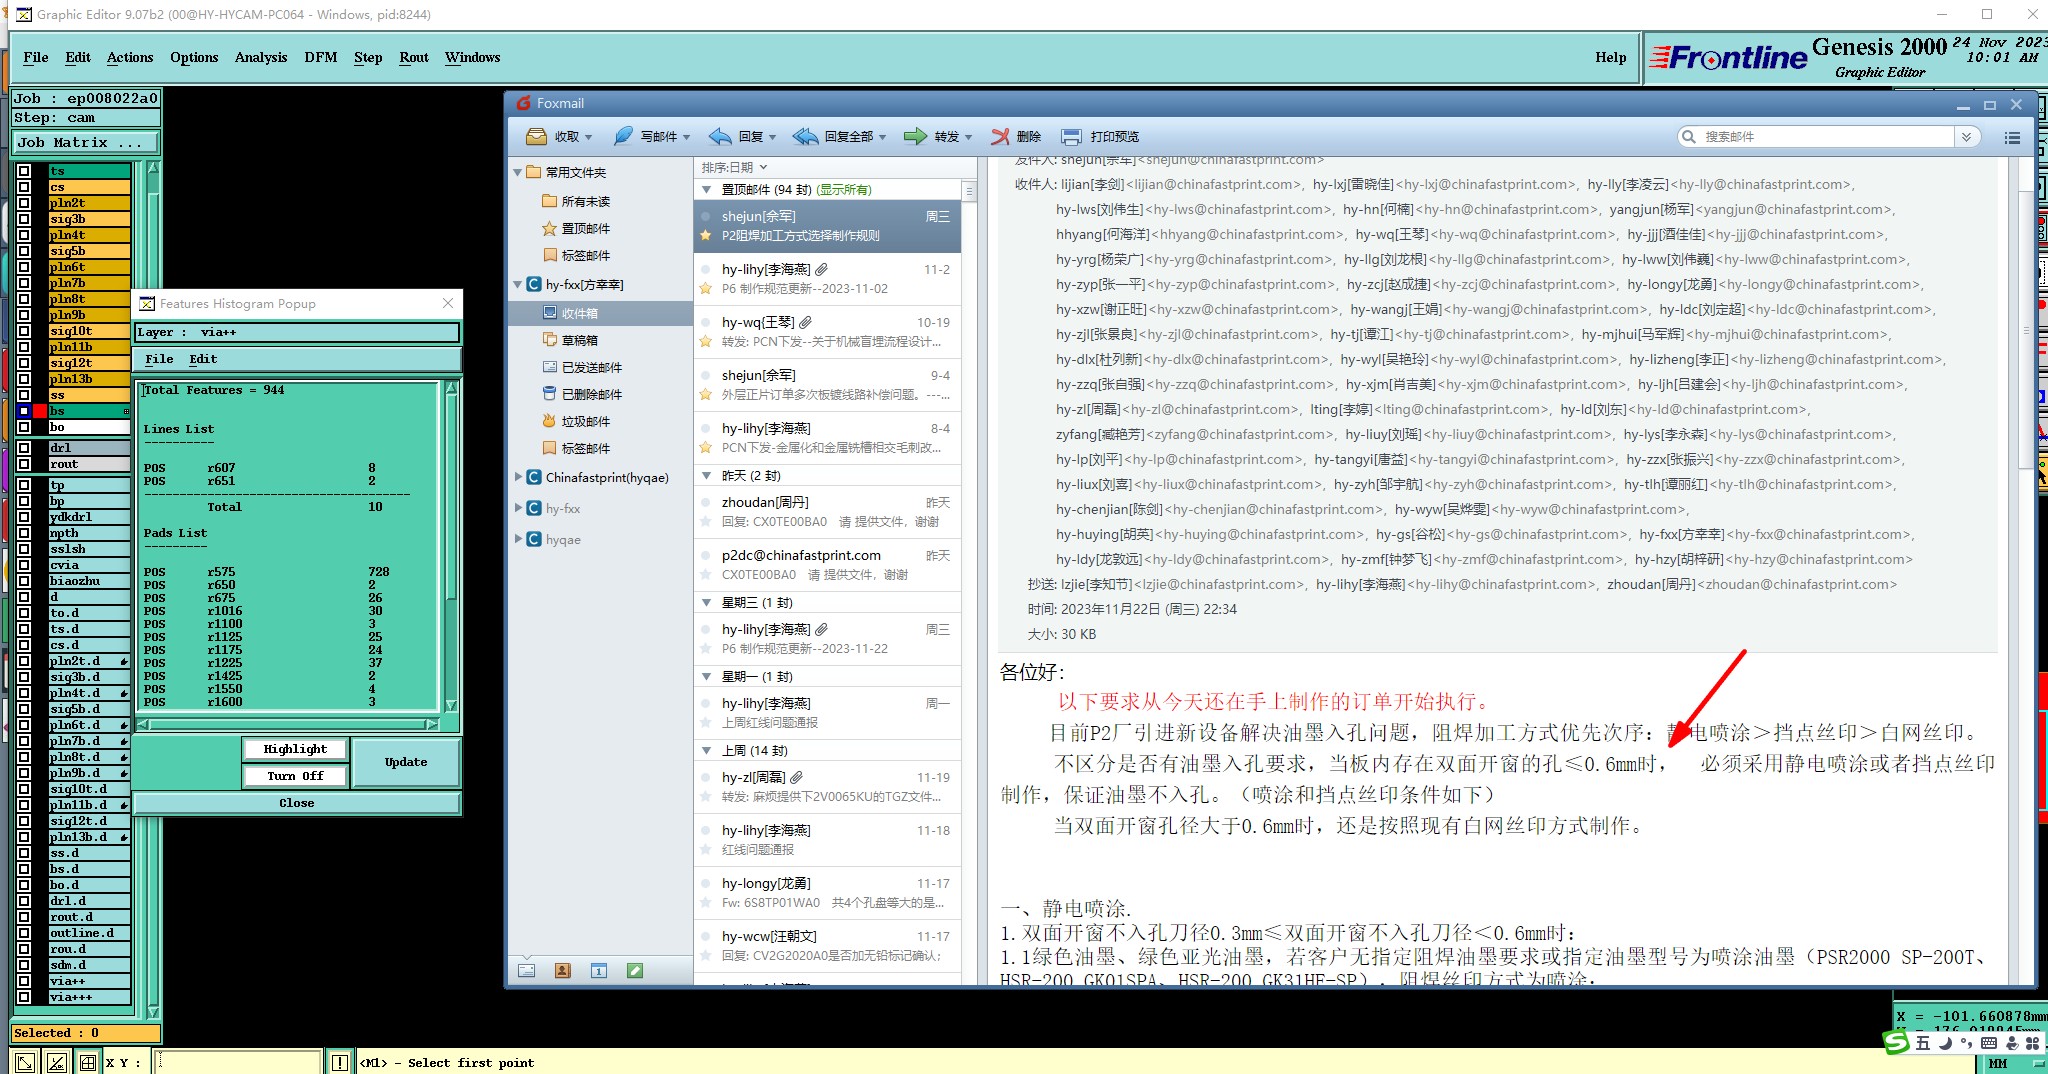Click the 打印预览 print preview icon
This screenshot has height=1074, width=2048.
point(1071,136)
